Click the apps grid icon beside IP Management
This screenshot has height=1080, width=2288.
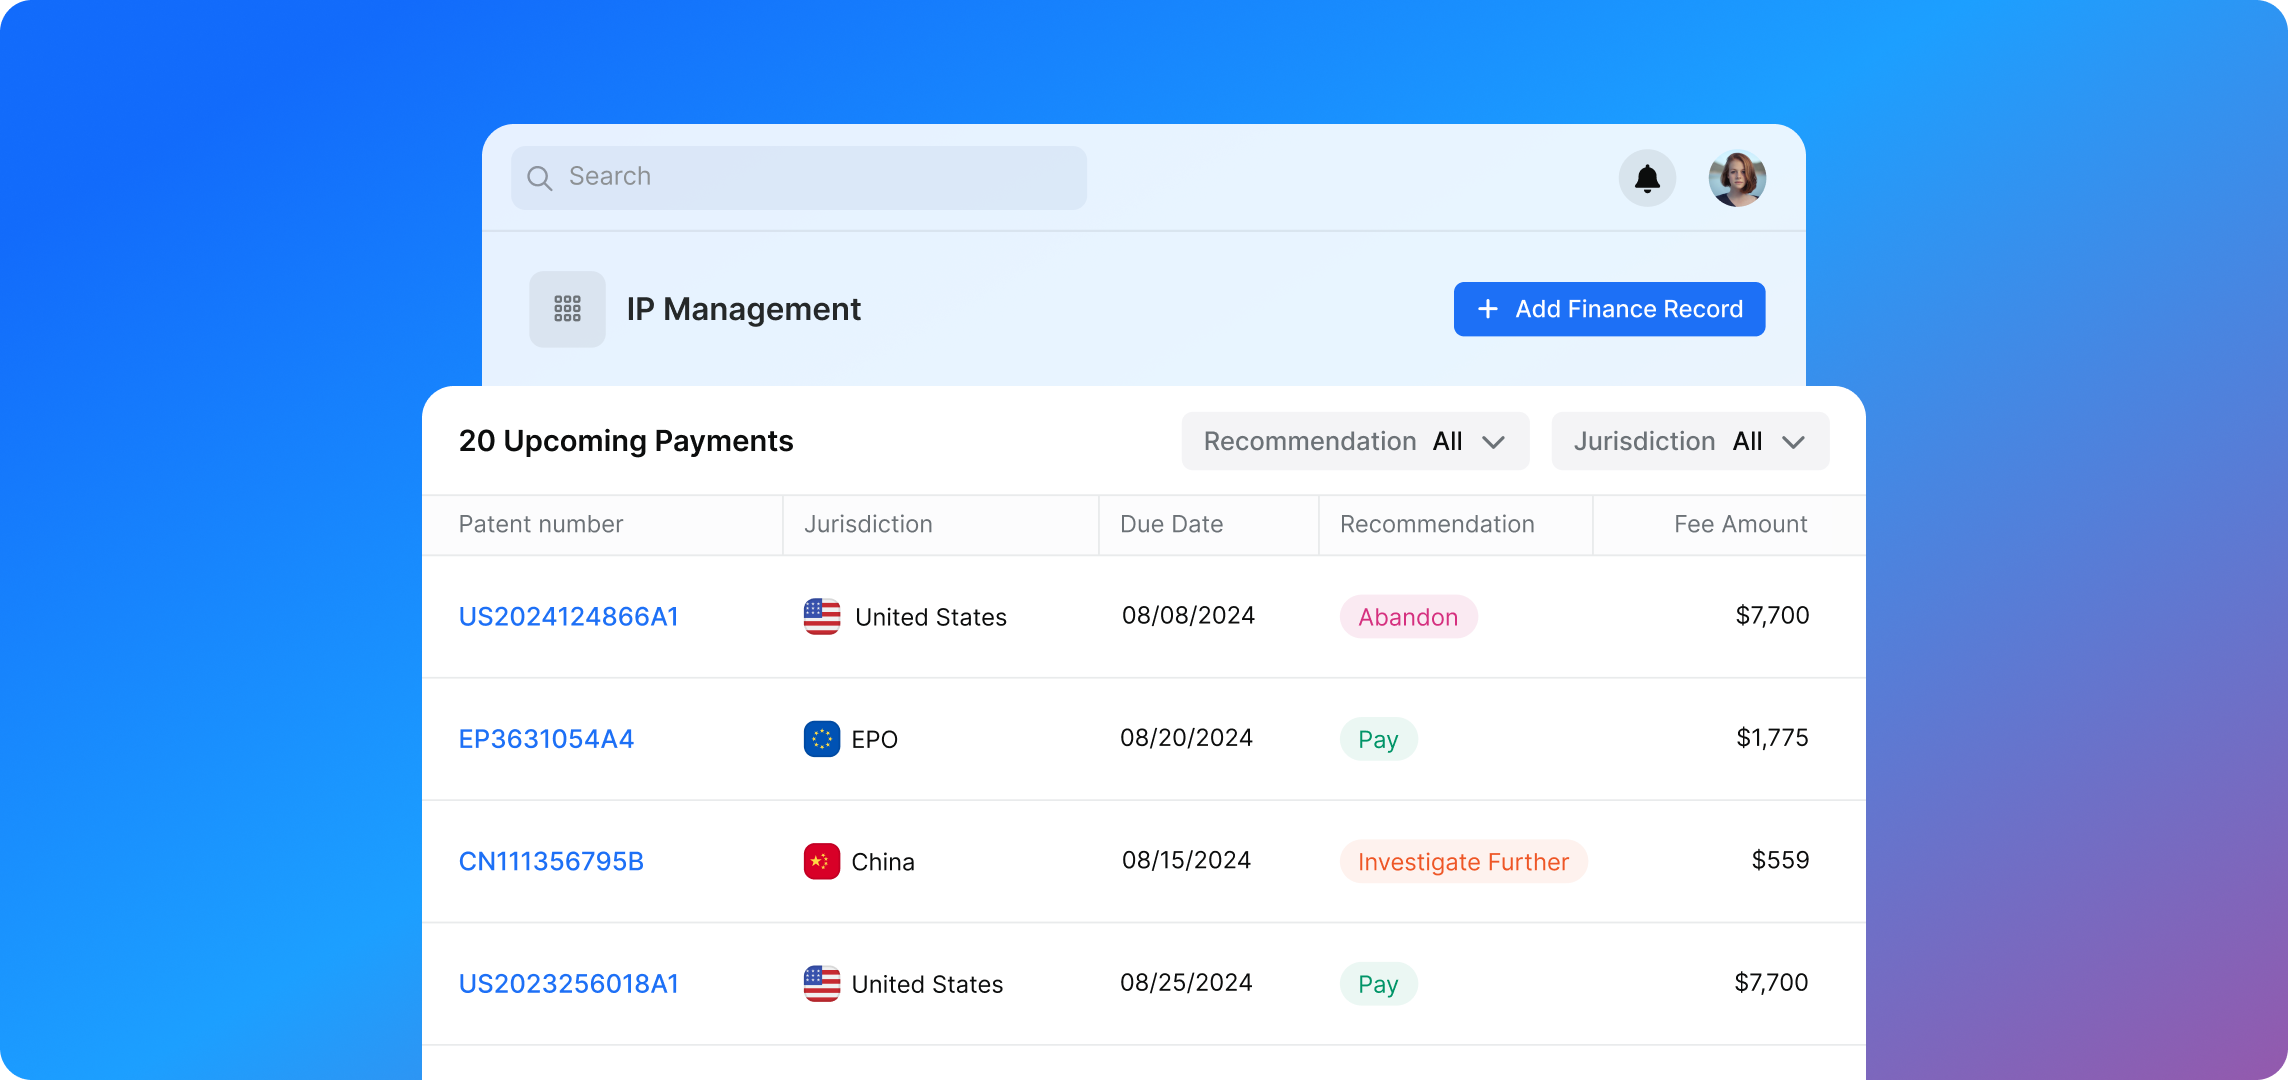pyautogui.click(x=567, y=309)
